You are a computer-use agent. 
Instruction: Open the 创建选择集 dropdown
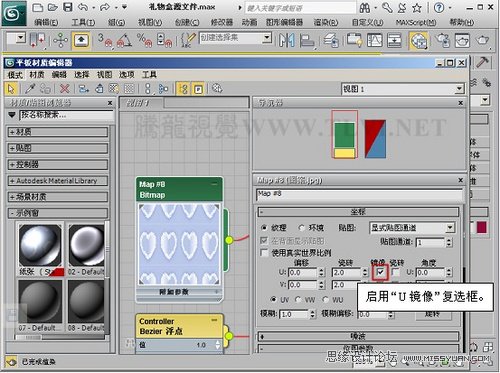coord(236,38)
